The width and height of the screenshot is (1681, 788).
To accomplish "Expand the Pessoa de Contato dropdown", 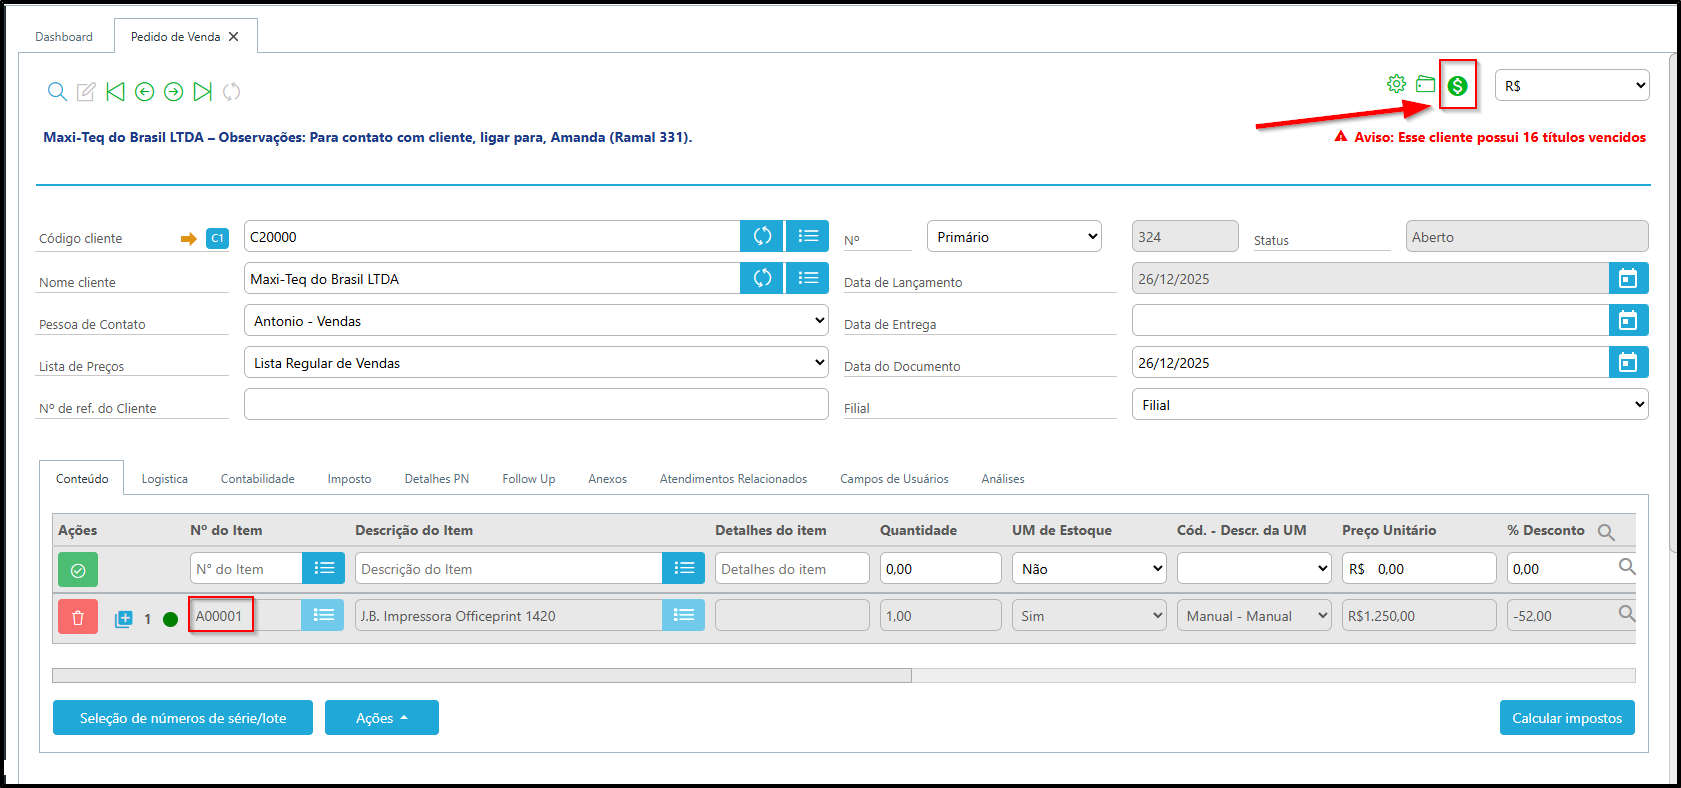I will click(x=536, y=321).
